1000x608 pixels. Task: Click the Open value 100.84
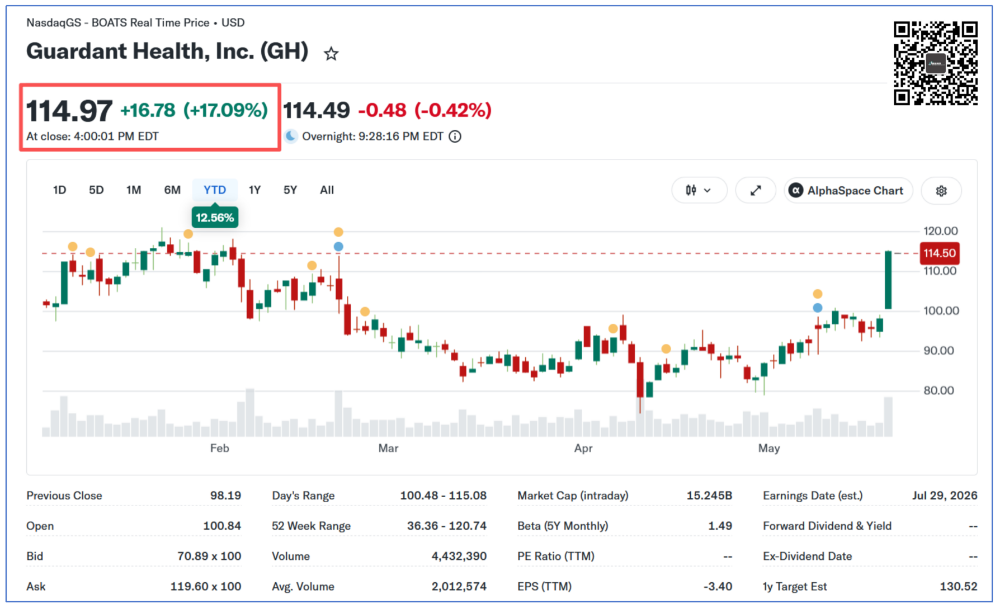pos(222,526)
